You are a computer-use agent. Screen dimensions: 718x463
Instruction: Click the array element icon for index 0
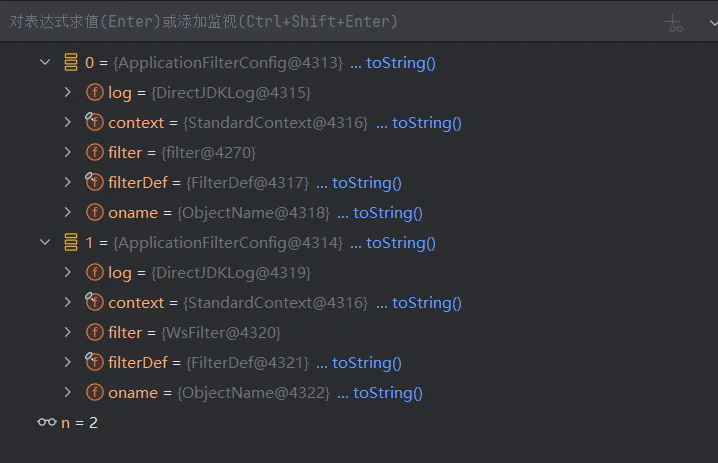[71, 62]
